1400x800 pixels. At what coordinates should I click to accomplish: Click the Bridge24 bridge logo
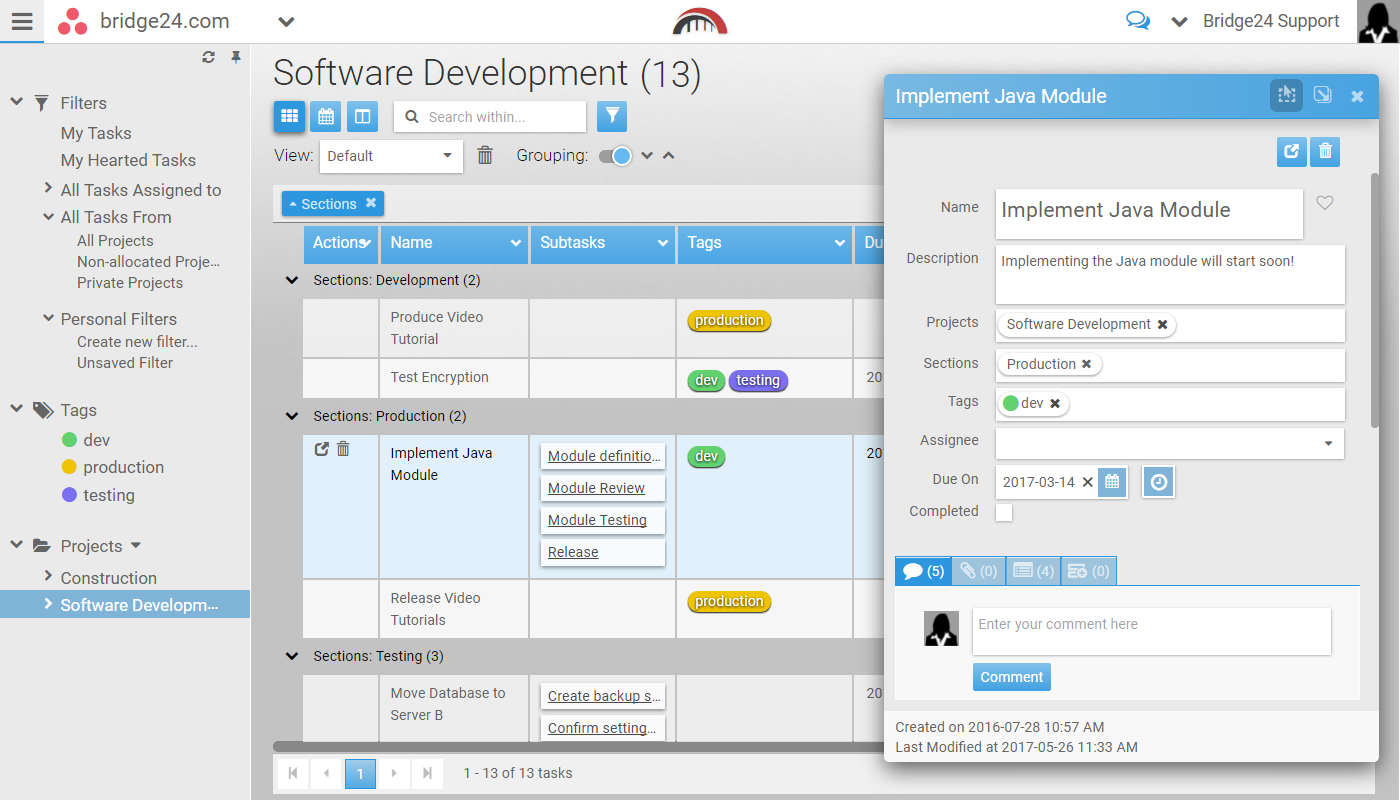pos(700,21)
